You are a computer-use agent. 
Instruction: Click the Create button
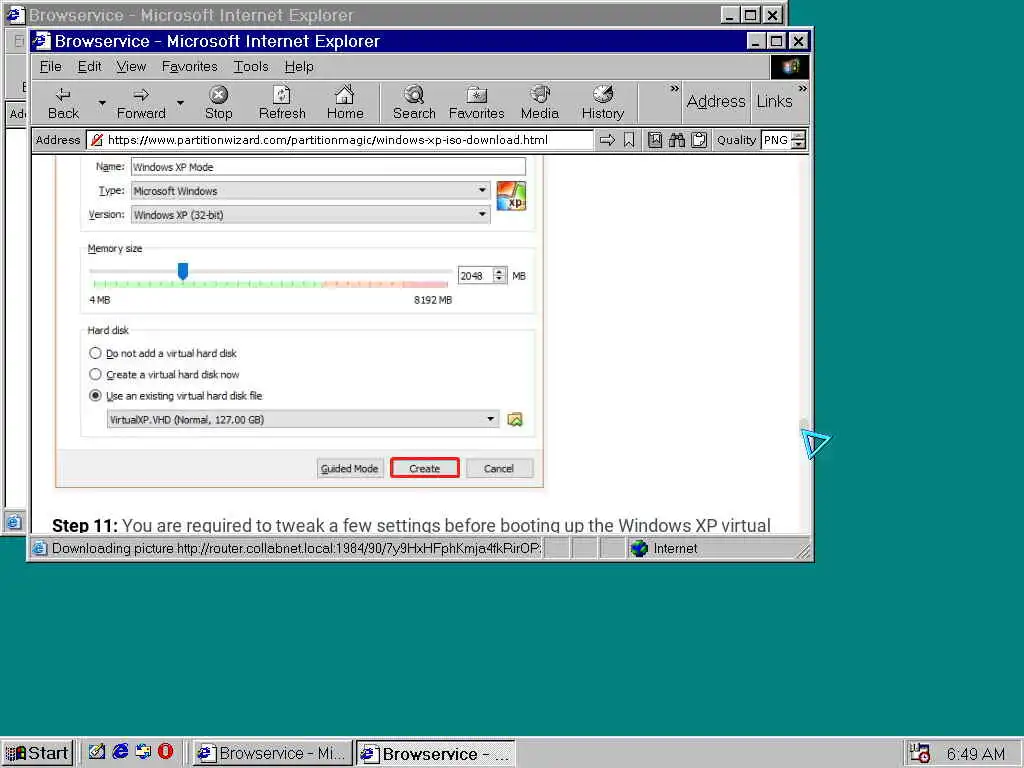click(x=424, y=468)
